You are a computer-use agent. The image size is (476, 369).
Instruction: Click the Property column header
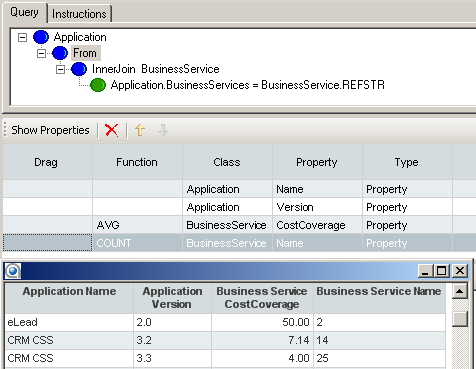pos(317,162)
